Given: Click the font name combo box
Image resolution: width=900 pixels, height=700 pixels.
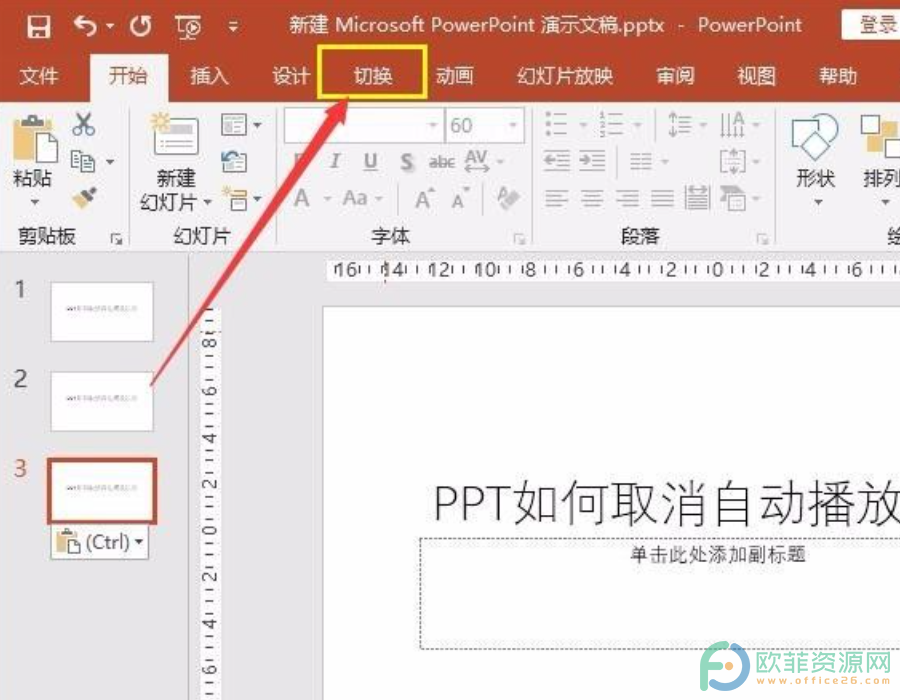Looking at the screenshot, I should tap(364, 125).
